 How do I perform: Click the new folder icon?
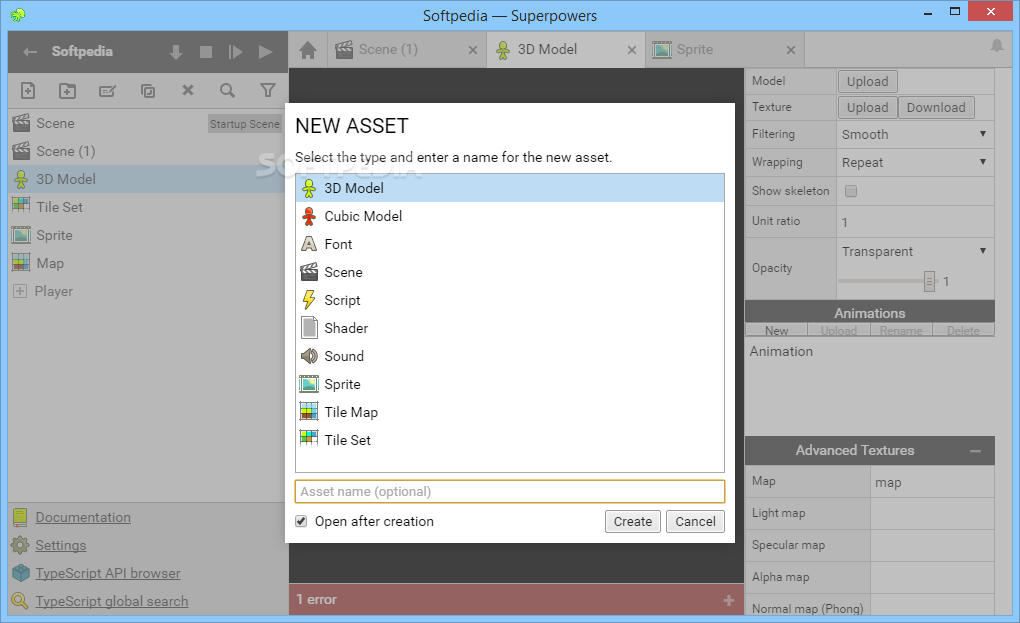(x=68, y=90)
